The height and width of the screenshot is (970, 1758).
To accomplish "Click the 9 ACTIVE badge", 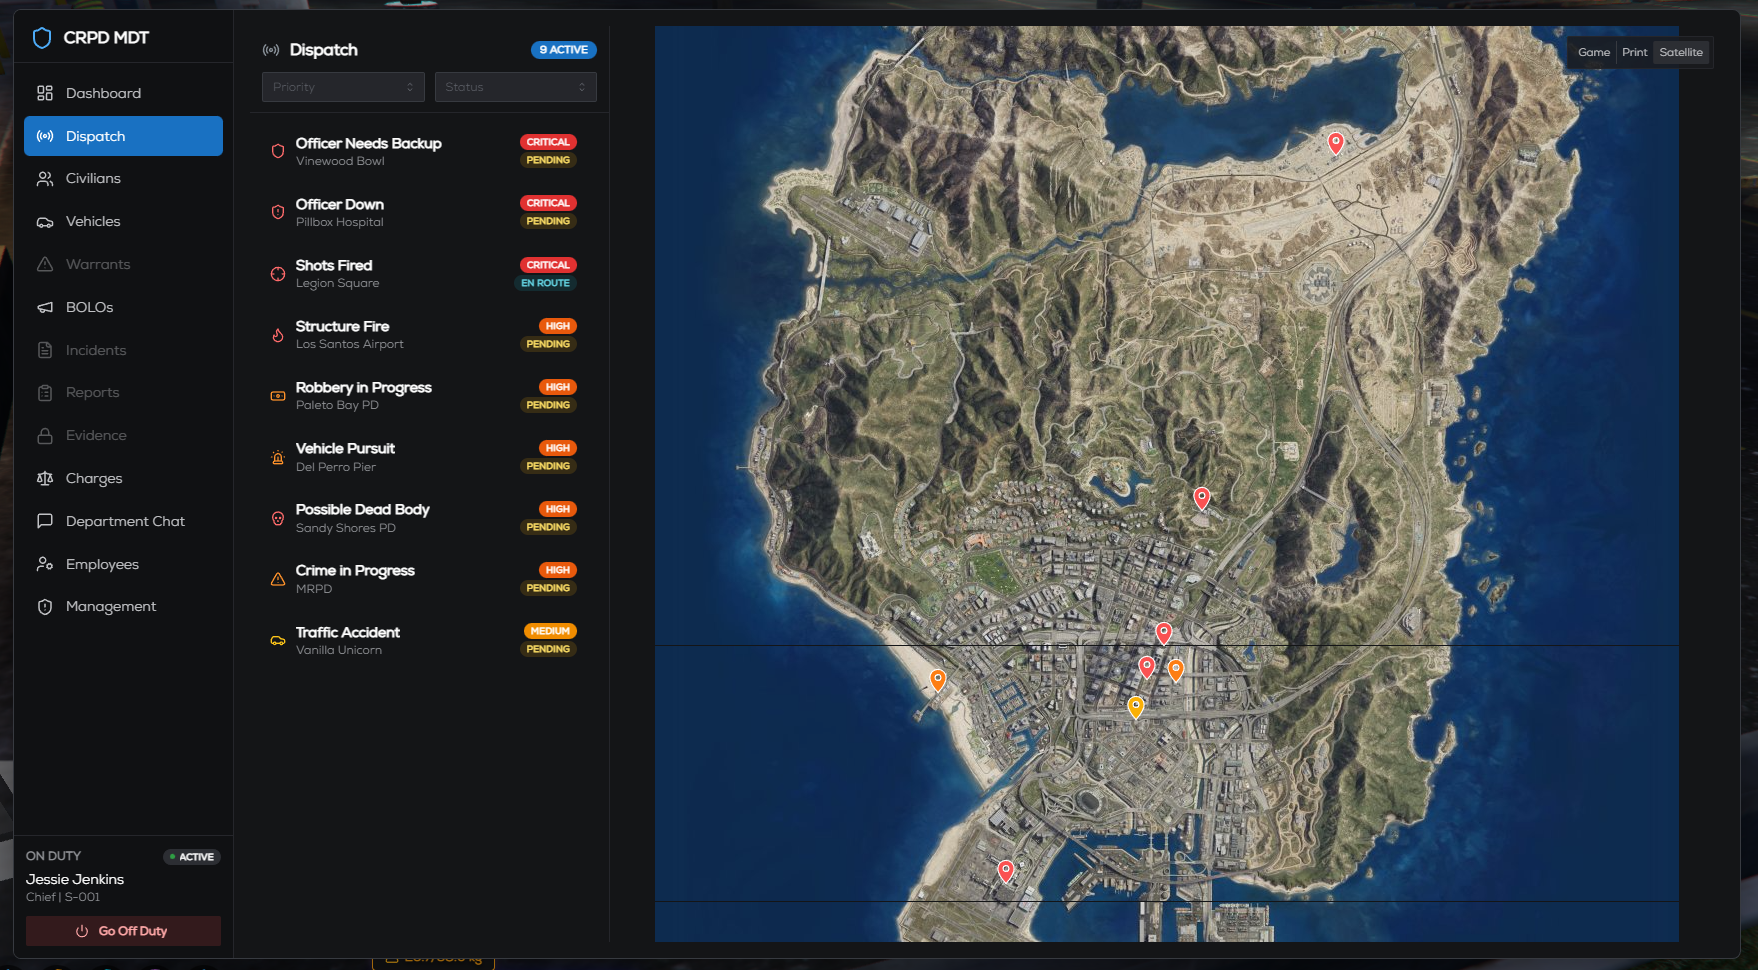I will pos(564,50).
